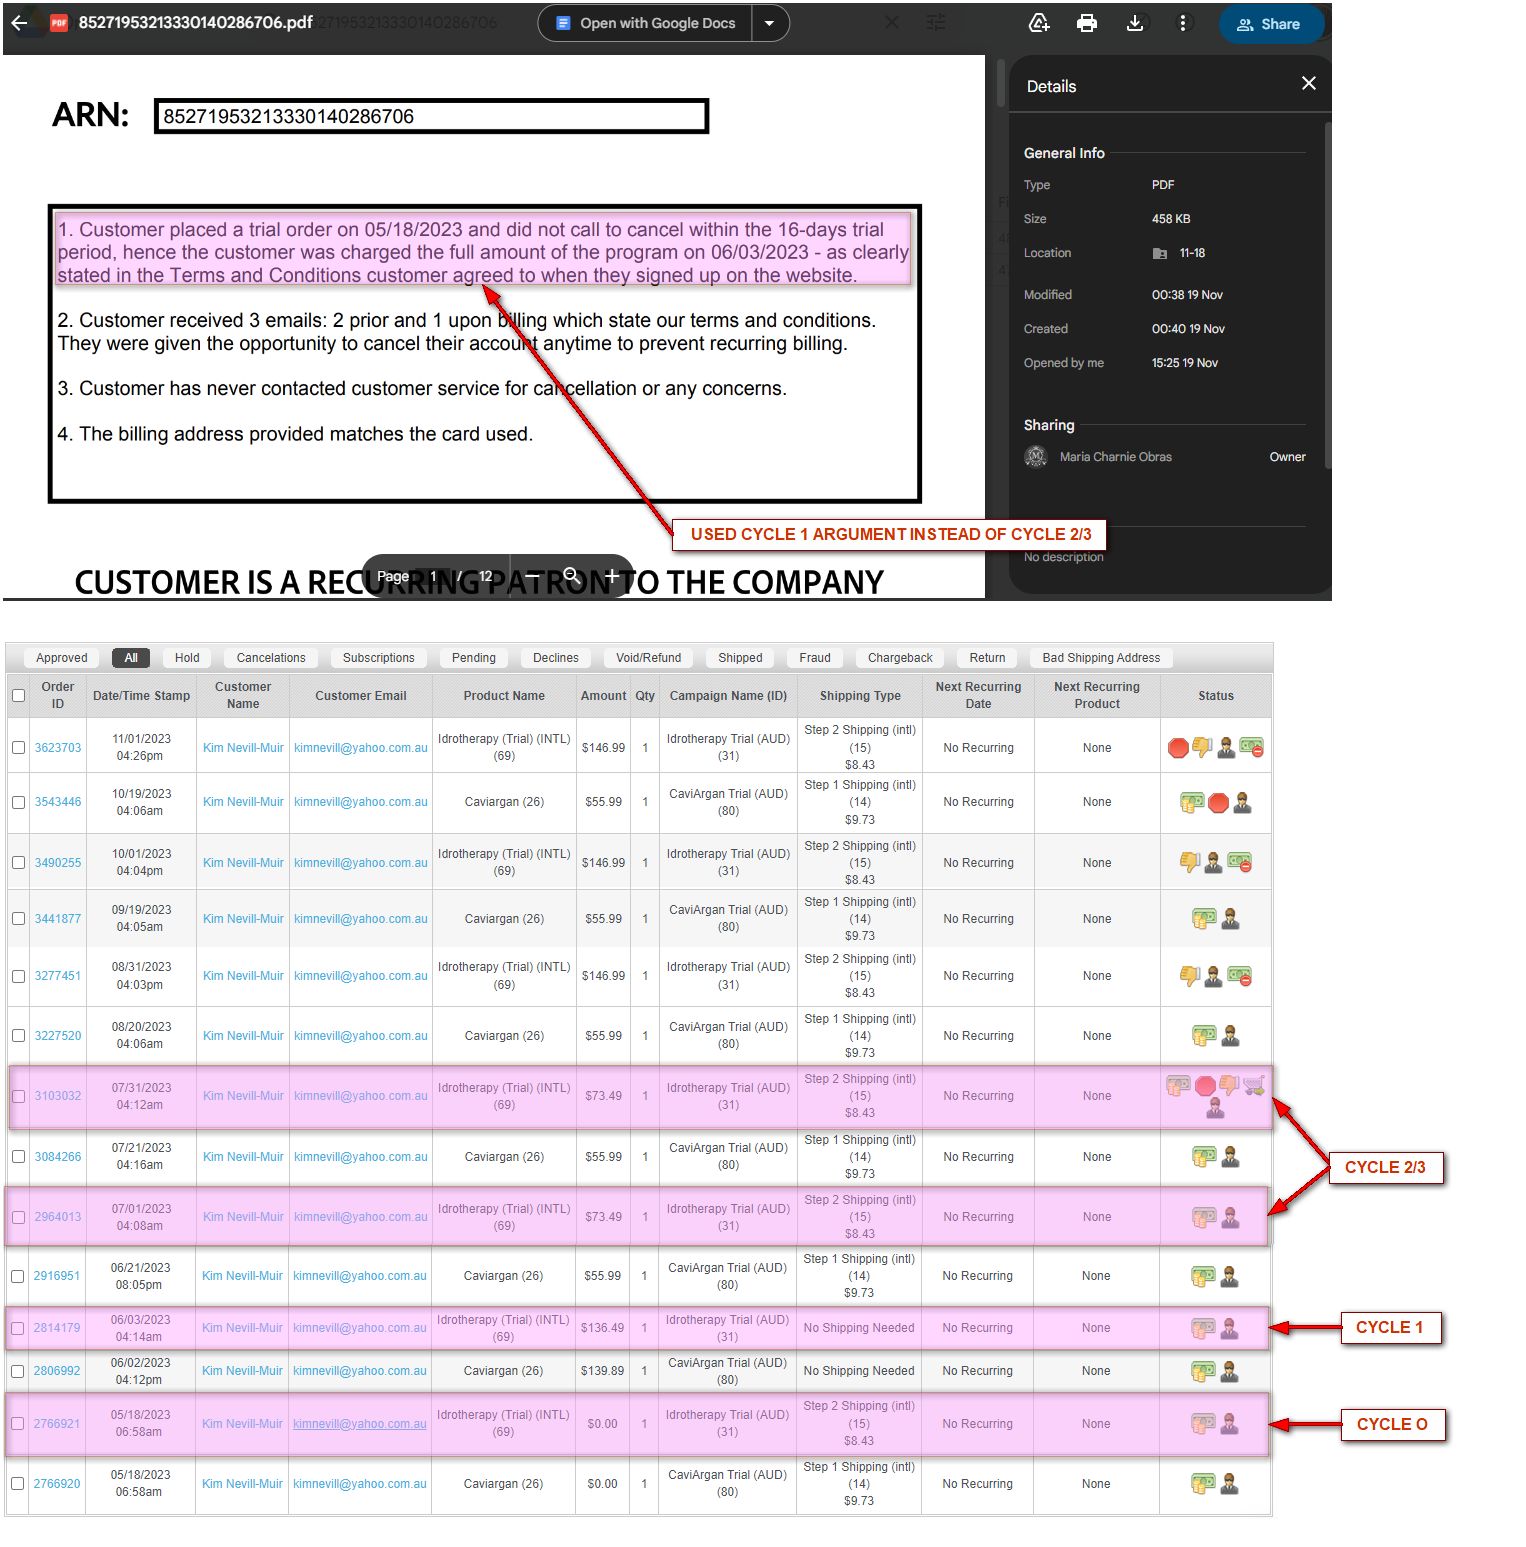This screenshot has width=1526, height=1547.
Task: Switch to the Chargeback tab
Action: coord(900,657)
